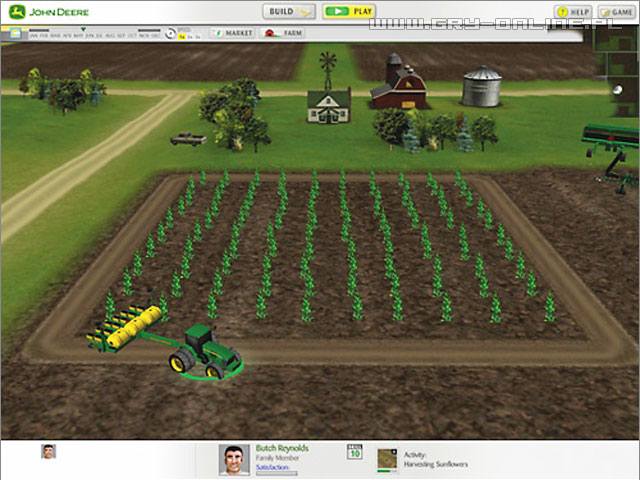Image resolution: width=640 pixels, height=480 pixels.
Task: Click the white farmhouse
Action: [329, 106]
